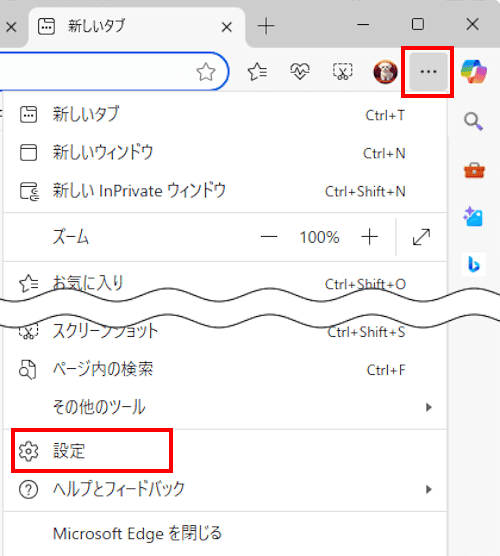This screenshot has height=556, width=500.
Task: Select ページ内の検索 menu item
Action: coord(225,369)
